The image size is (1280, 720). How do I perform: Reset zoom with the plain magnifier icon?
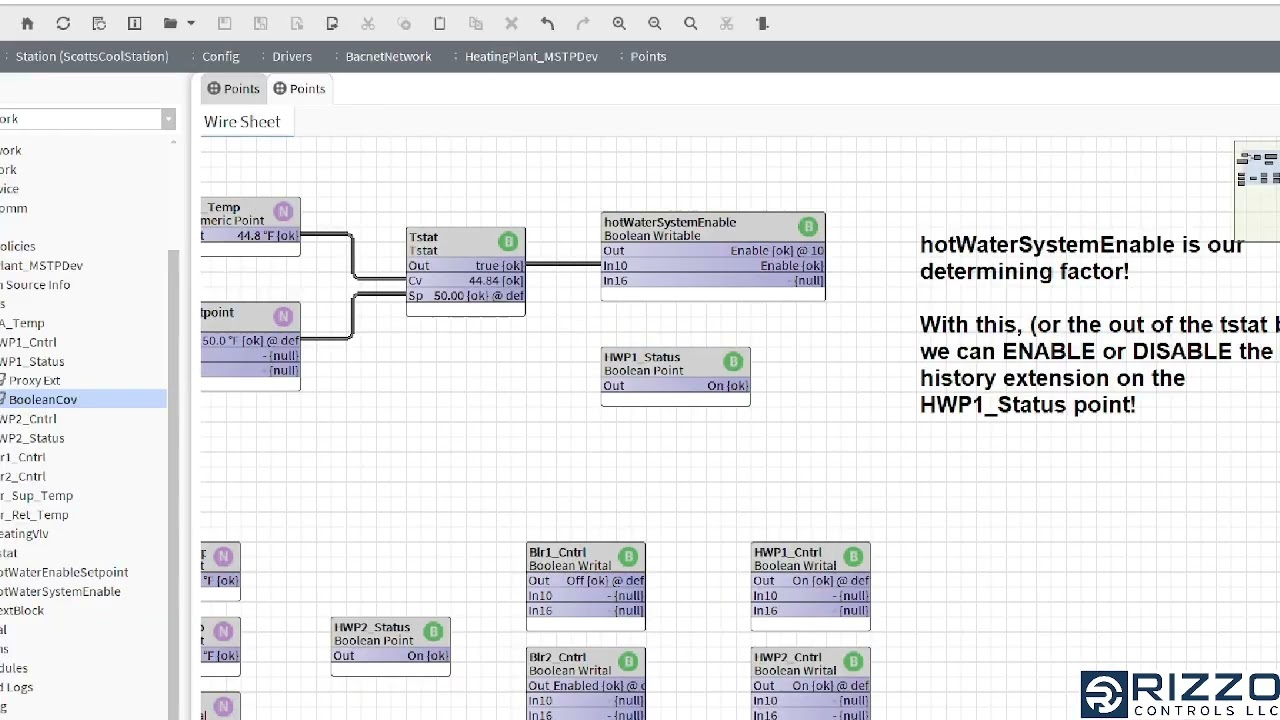coord(691,23)
